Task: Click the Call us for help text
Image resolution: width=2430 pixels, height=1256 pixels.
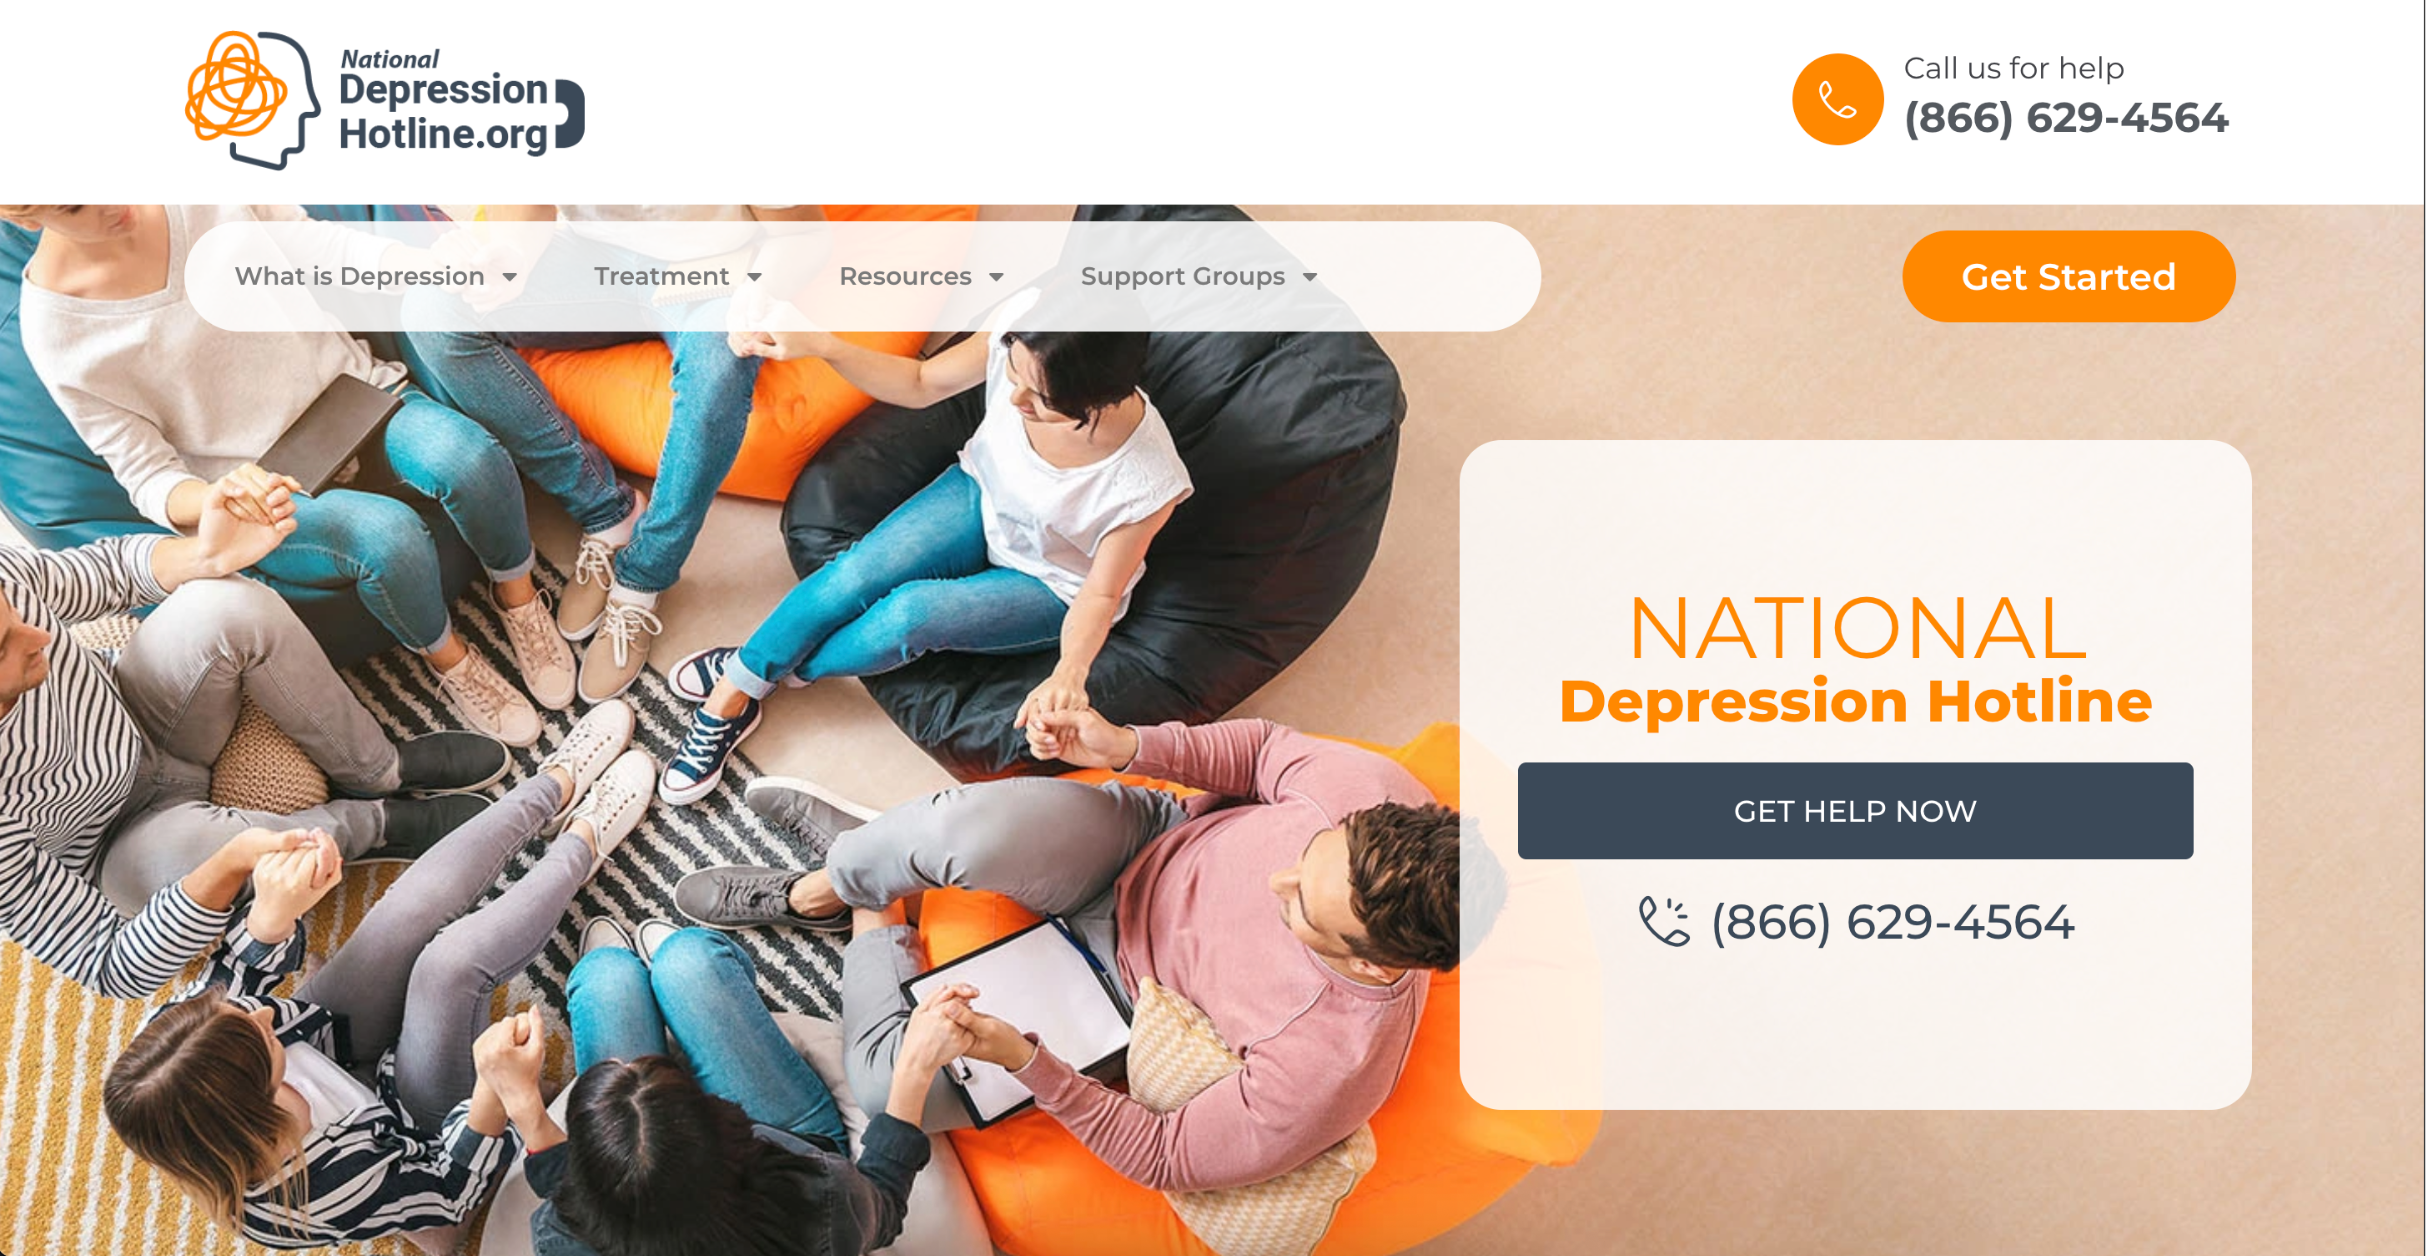Action: tap(2013, 68)
